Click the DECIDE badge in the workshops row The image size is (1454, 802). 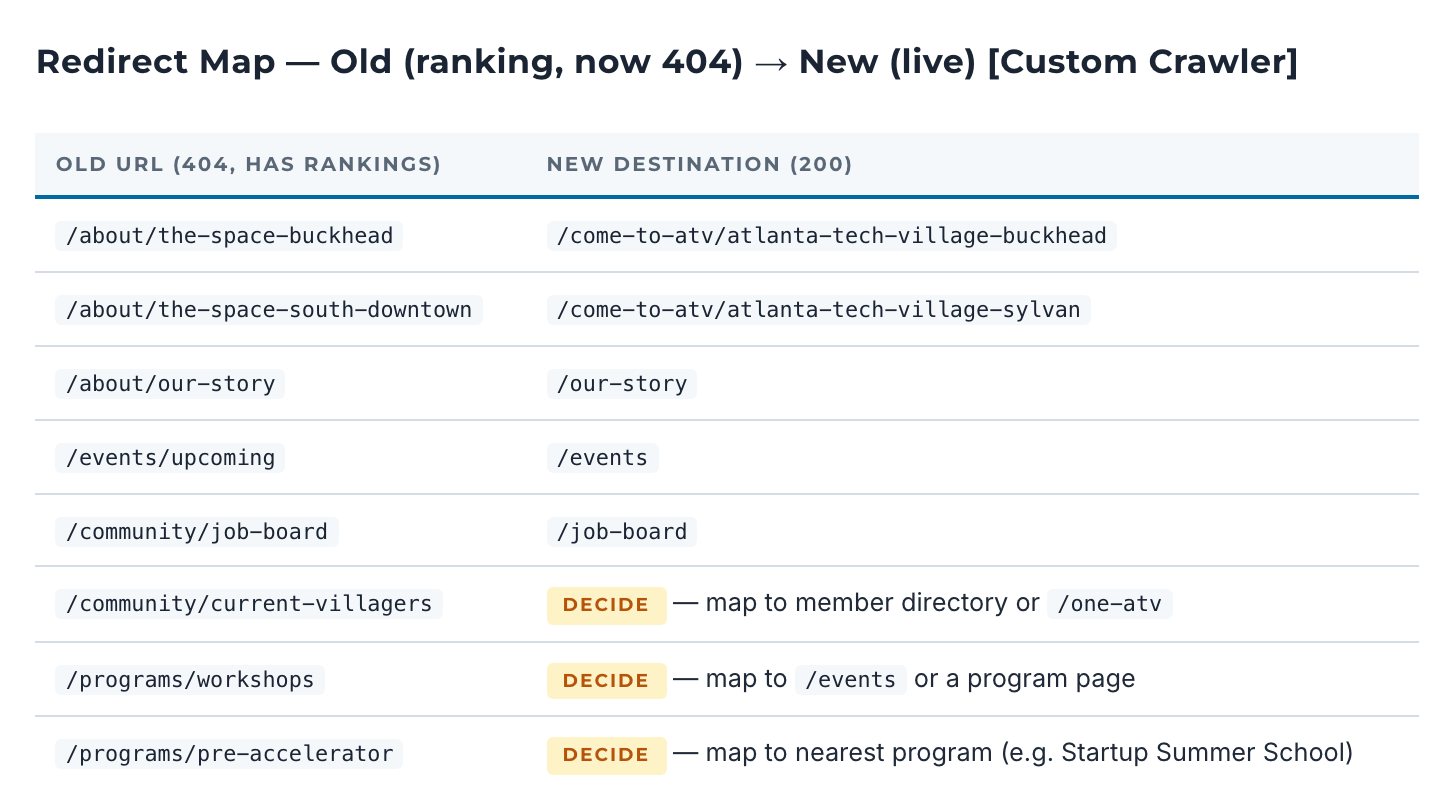click(x=606, y=681)
